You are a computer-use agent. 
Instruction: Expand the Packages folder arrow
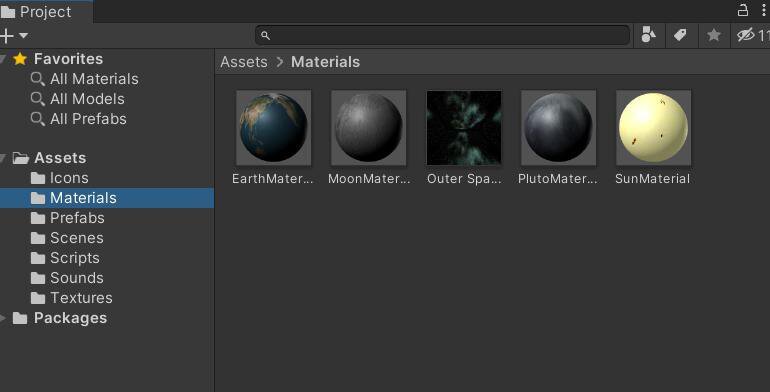(3, 318)
